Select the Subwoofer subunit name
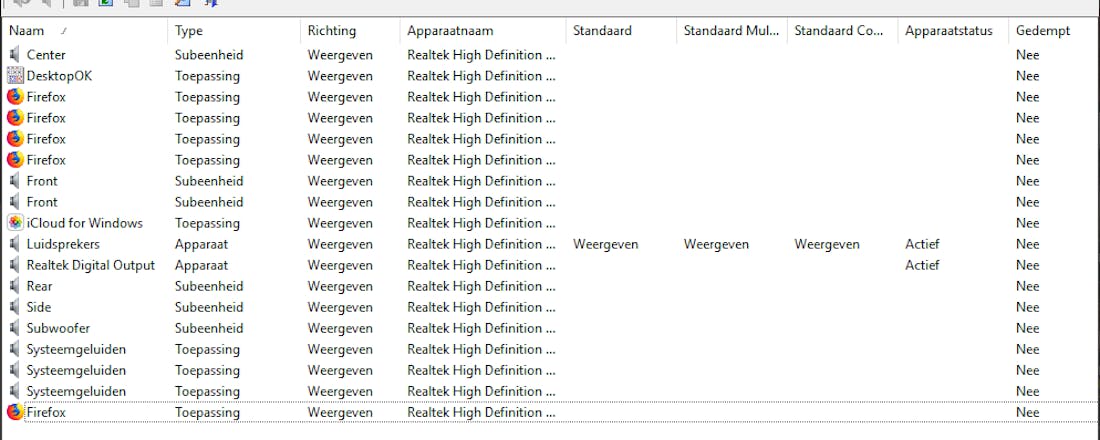The height and width of the screenshot is (440, 1100). tap(58, 328)
